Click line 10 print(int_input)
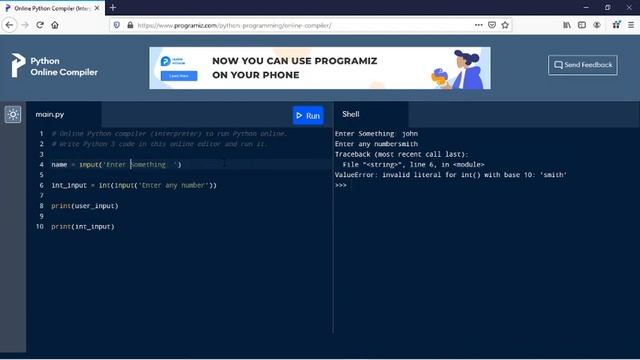 (83, 227)
